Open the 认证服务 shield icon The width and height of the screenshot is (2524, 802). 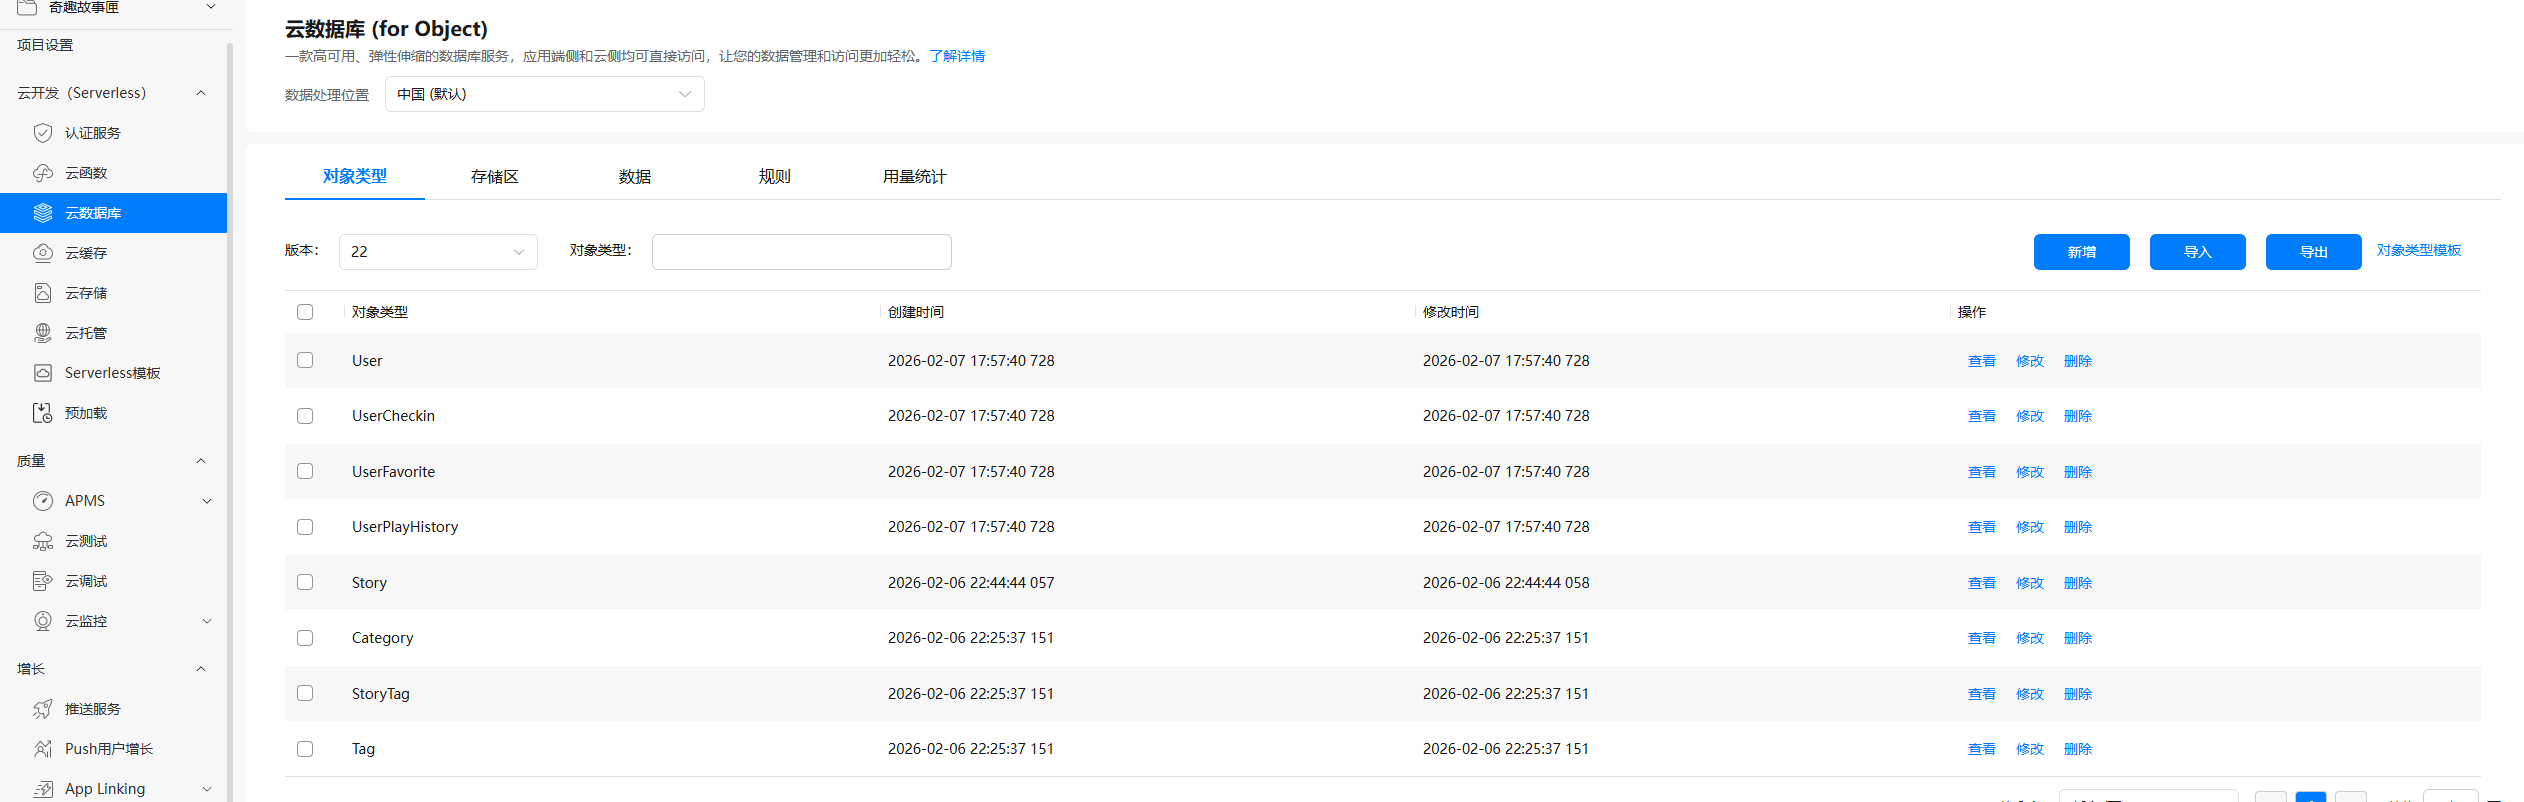[x=43, y=133]
